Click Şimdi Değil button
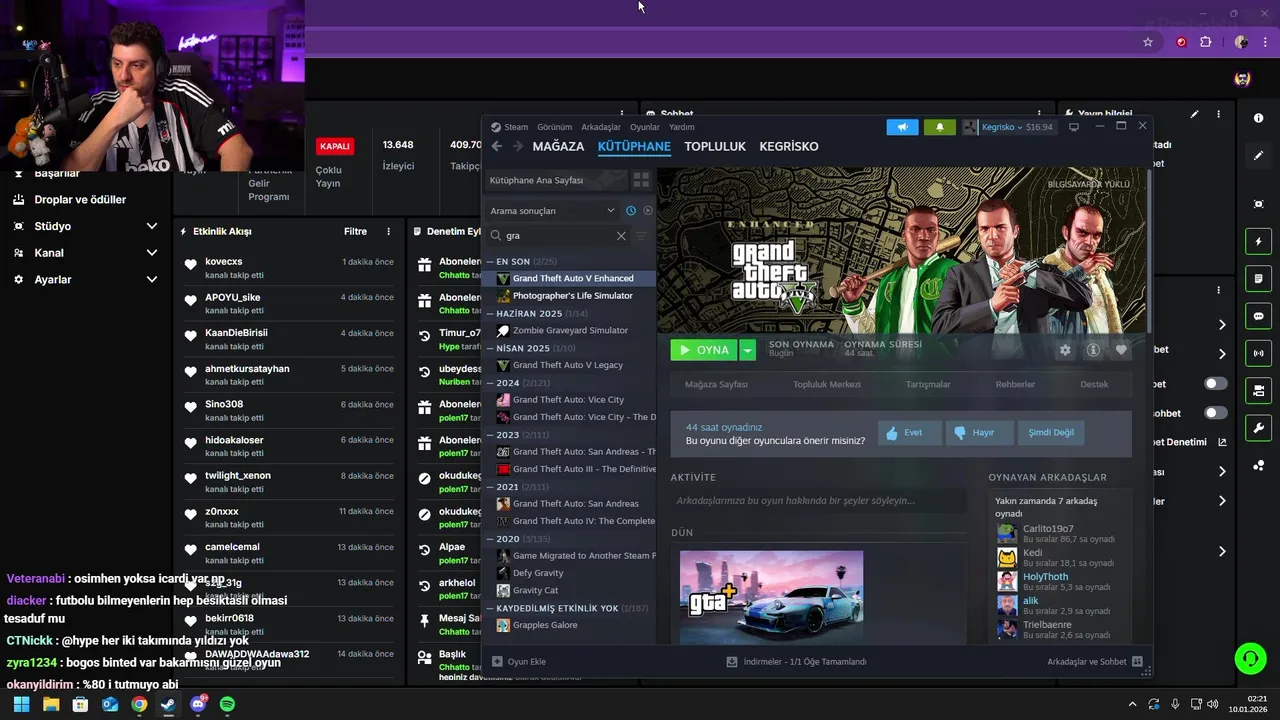 point(1051,433)
